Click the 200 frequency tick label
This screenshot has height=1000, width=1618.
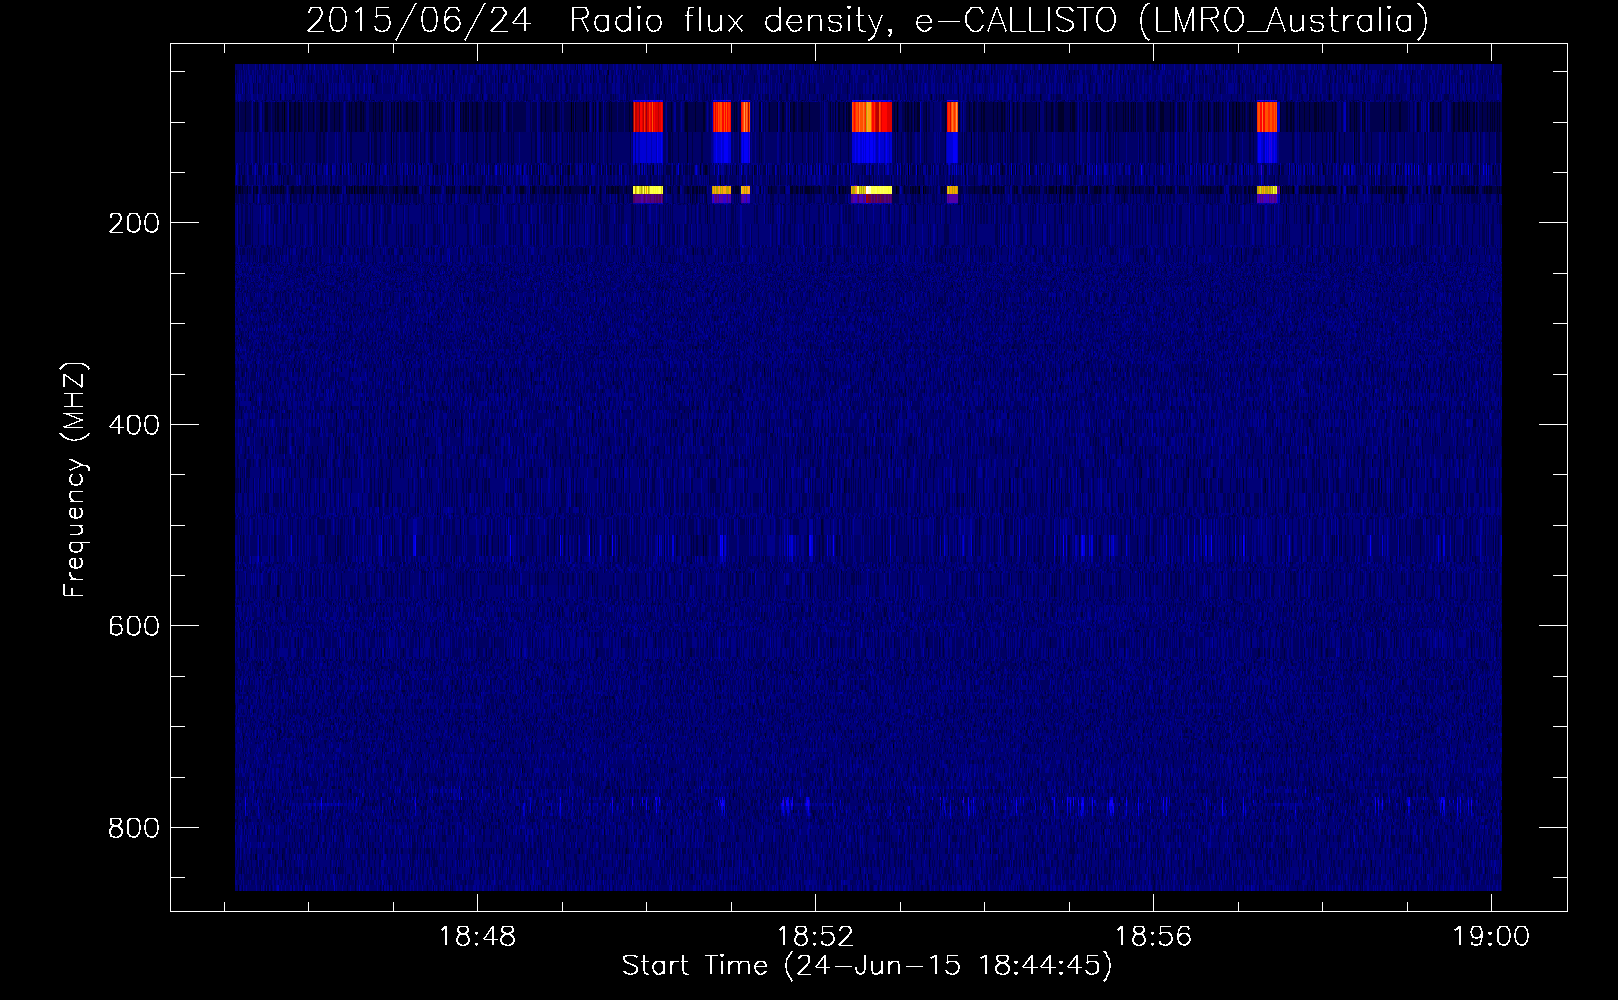pyautogui.click(x=134, y=223)
